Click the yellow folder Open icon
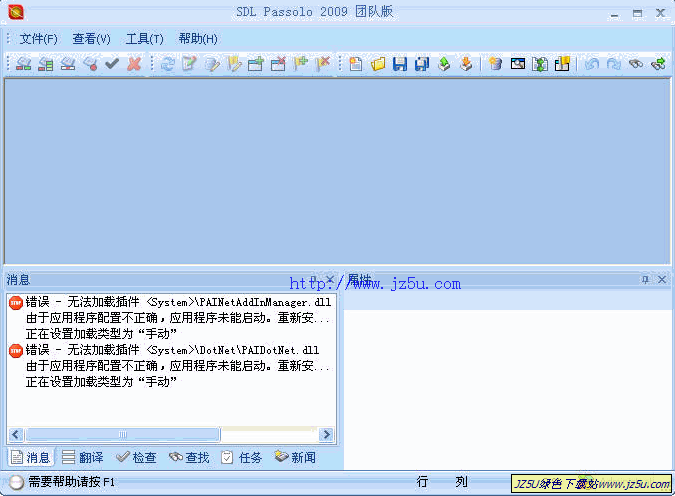Screen dimensions: 675x496 point(378,64)
